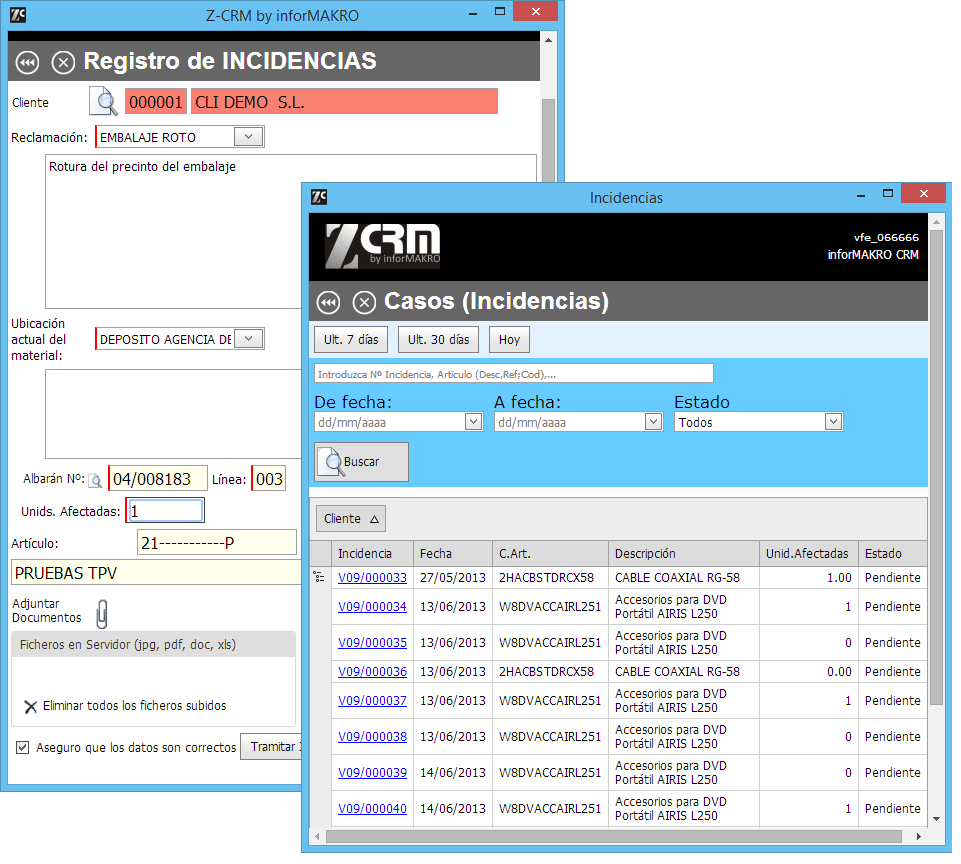Open incident link V09/000039
This screenshot has height=864, width=961.
click(373, 773)
